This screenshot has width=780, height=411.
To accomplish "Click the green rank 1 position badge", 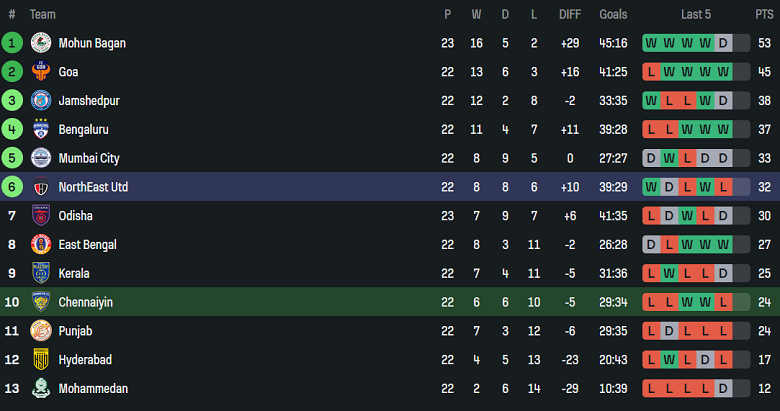I will pos(12,43).
